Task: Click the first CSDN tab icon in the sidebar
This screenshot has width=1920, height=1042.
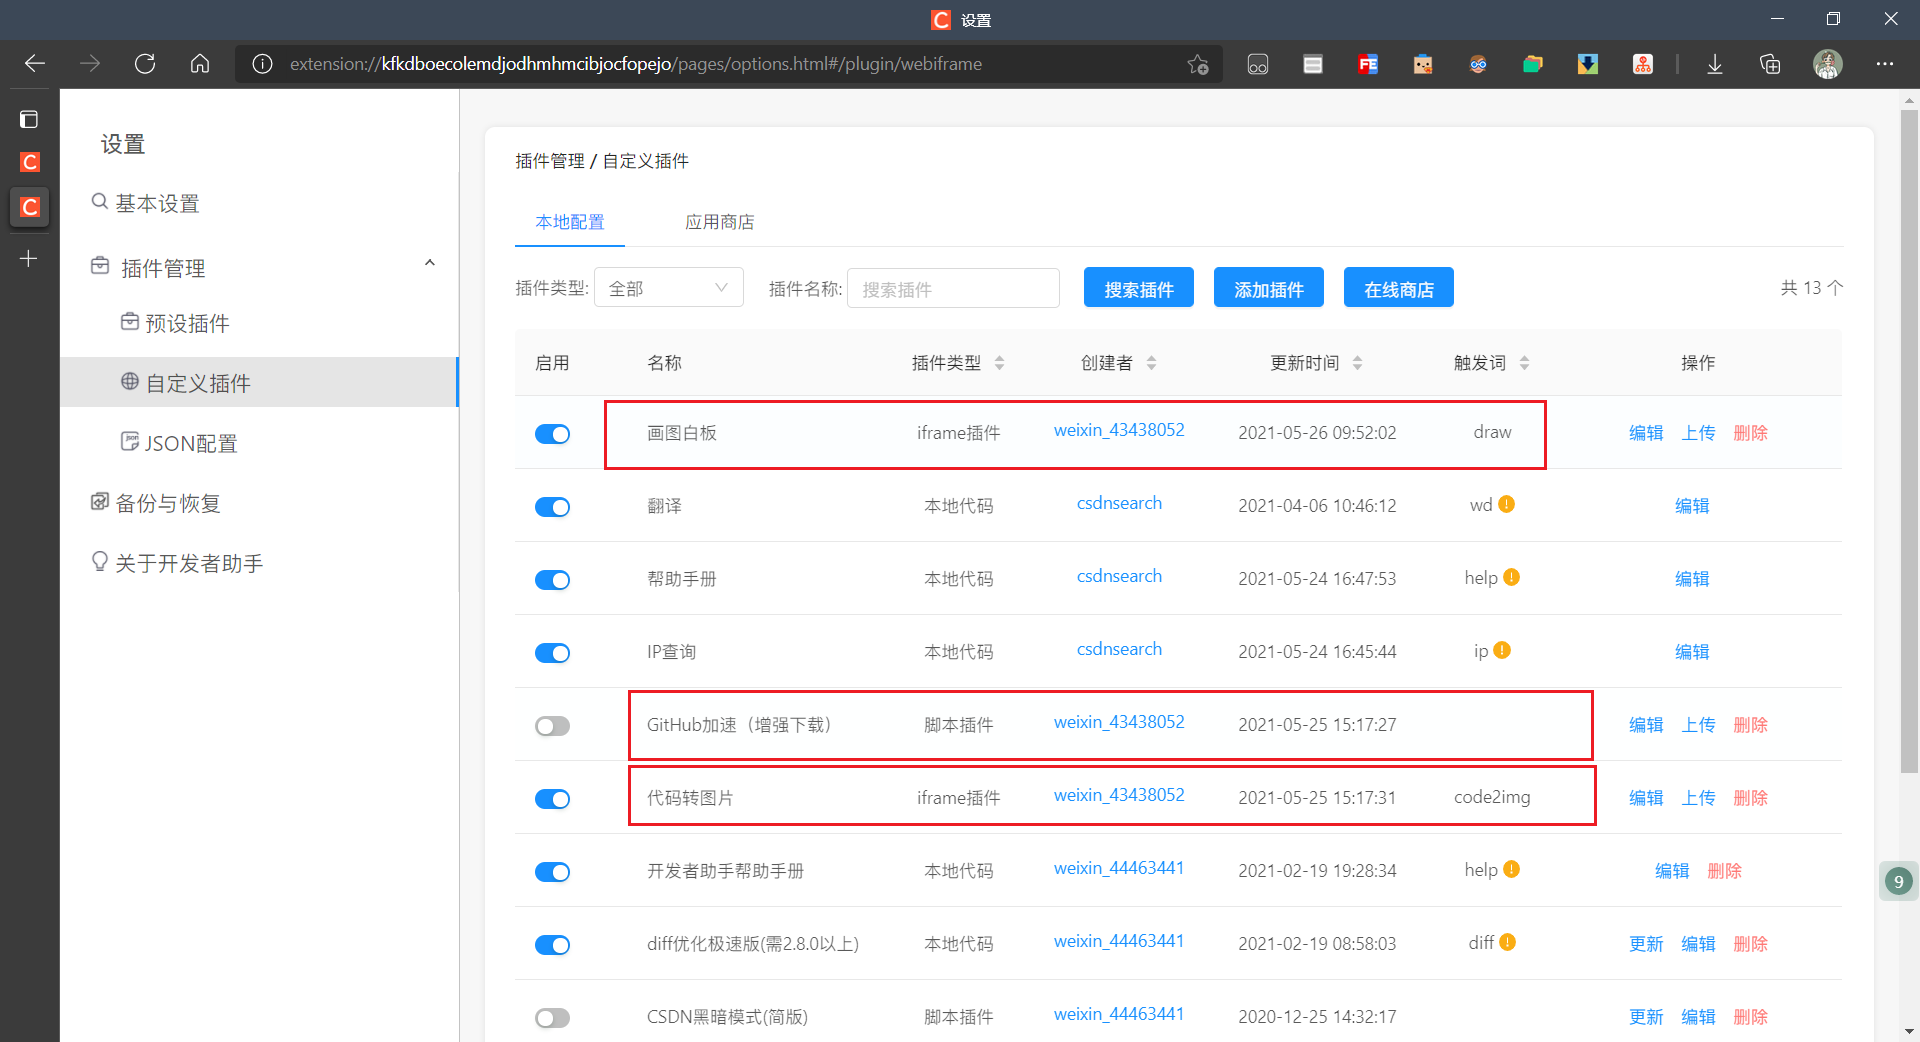Action: 30,162
